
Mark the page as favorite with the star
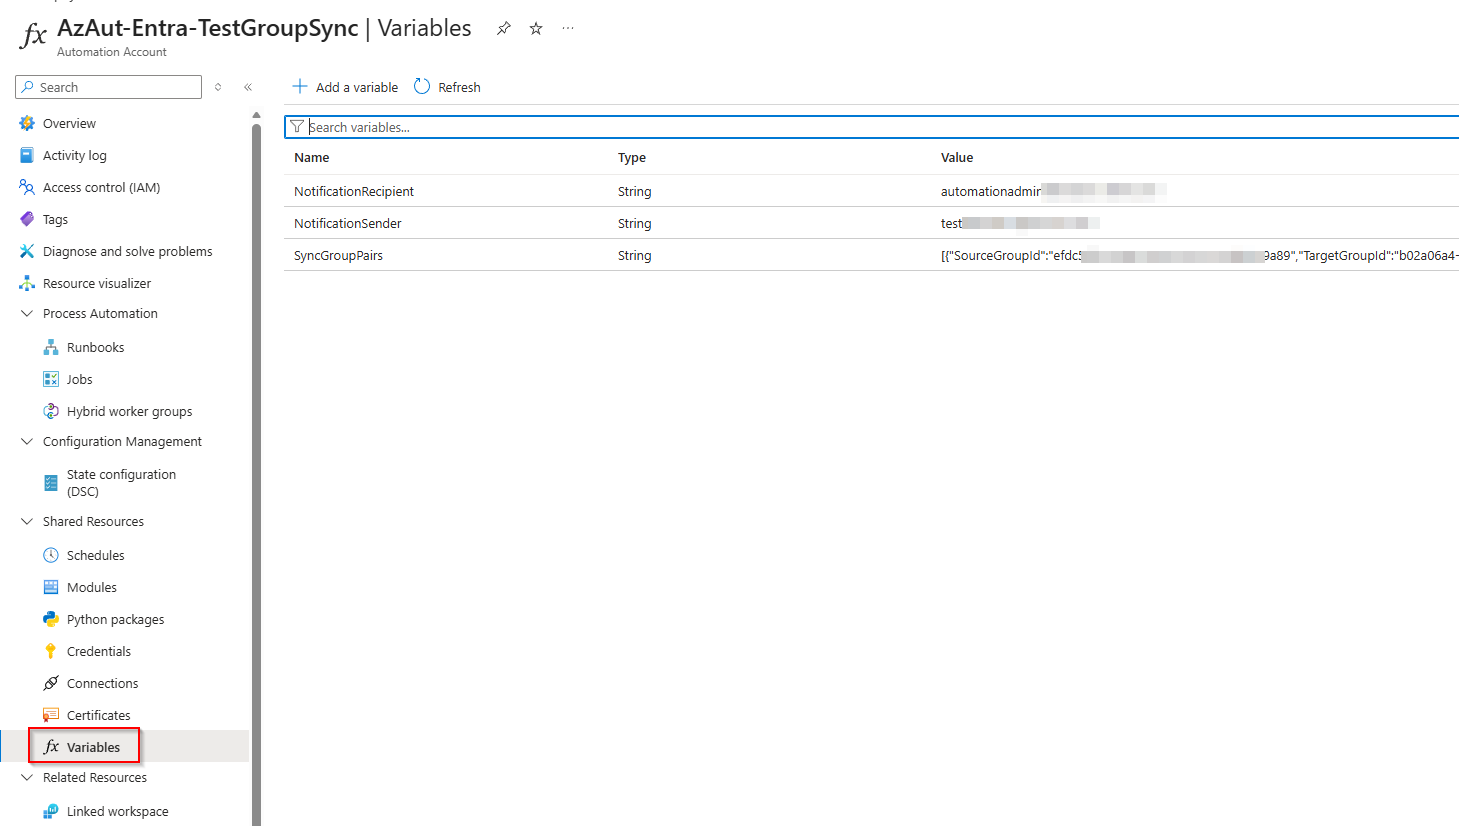click(x=536, y=28)
